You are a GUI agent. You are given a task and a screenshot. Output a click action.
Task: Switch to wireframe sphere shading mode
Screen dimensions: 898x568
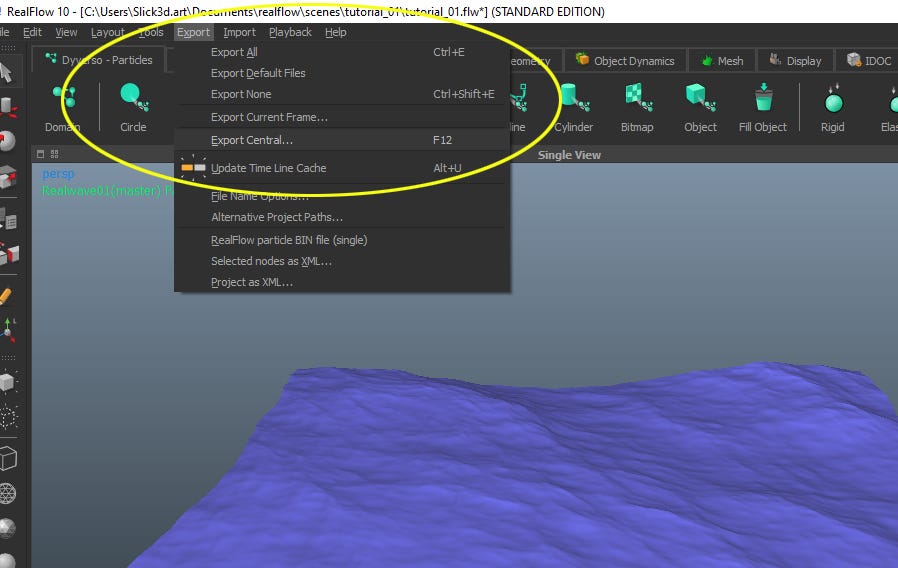tap(7, 494)
